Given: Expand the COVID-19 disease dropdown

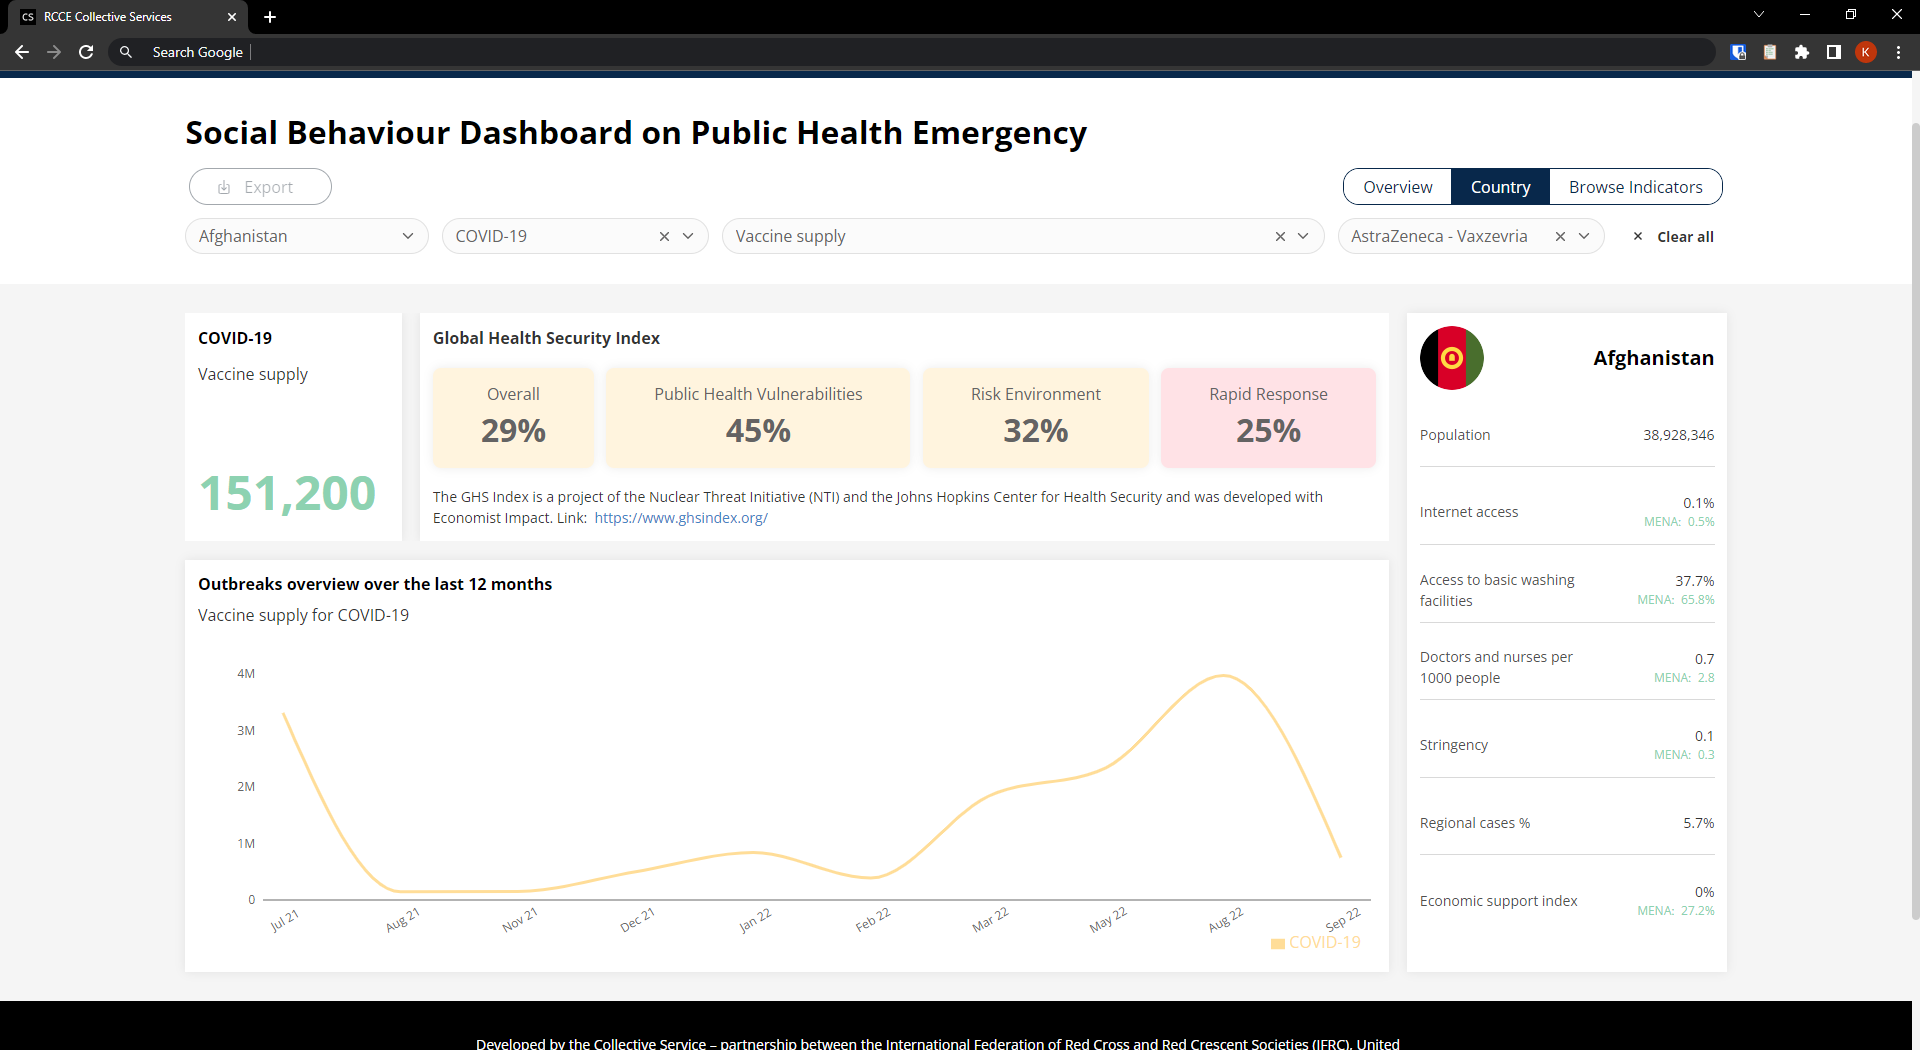Looking at the screenshot, I should 688,236.
